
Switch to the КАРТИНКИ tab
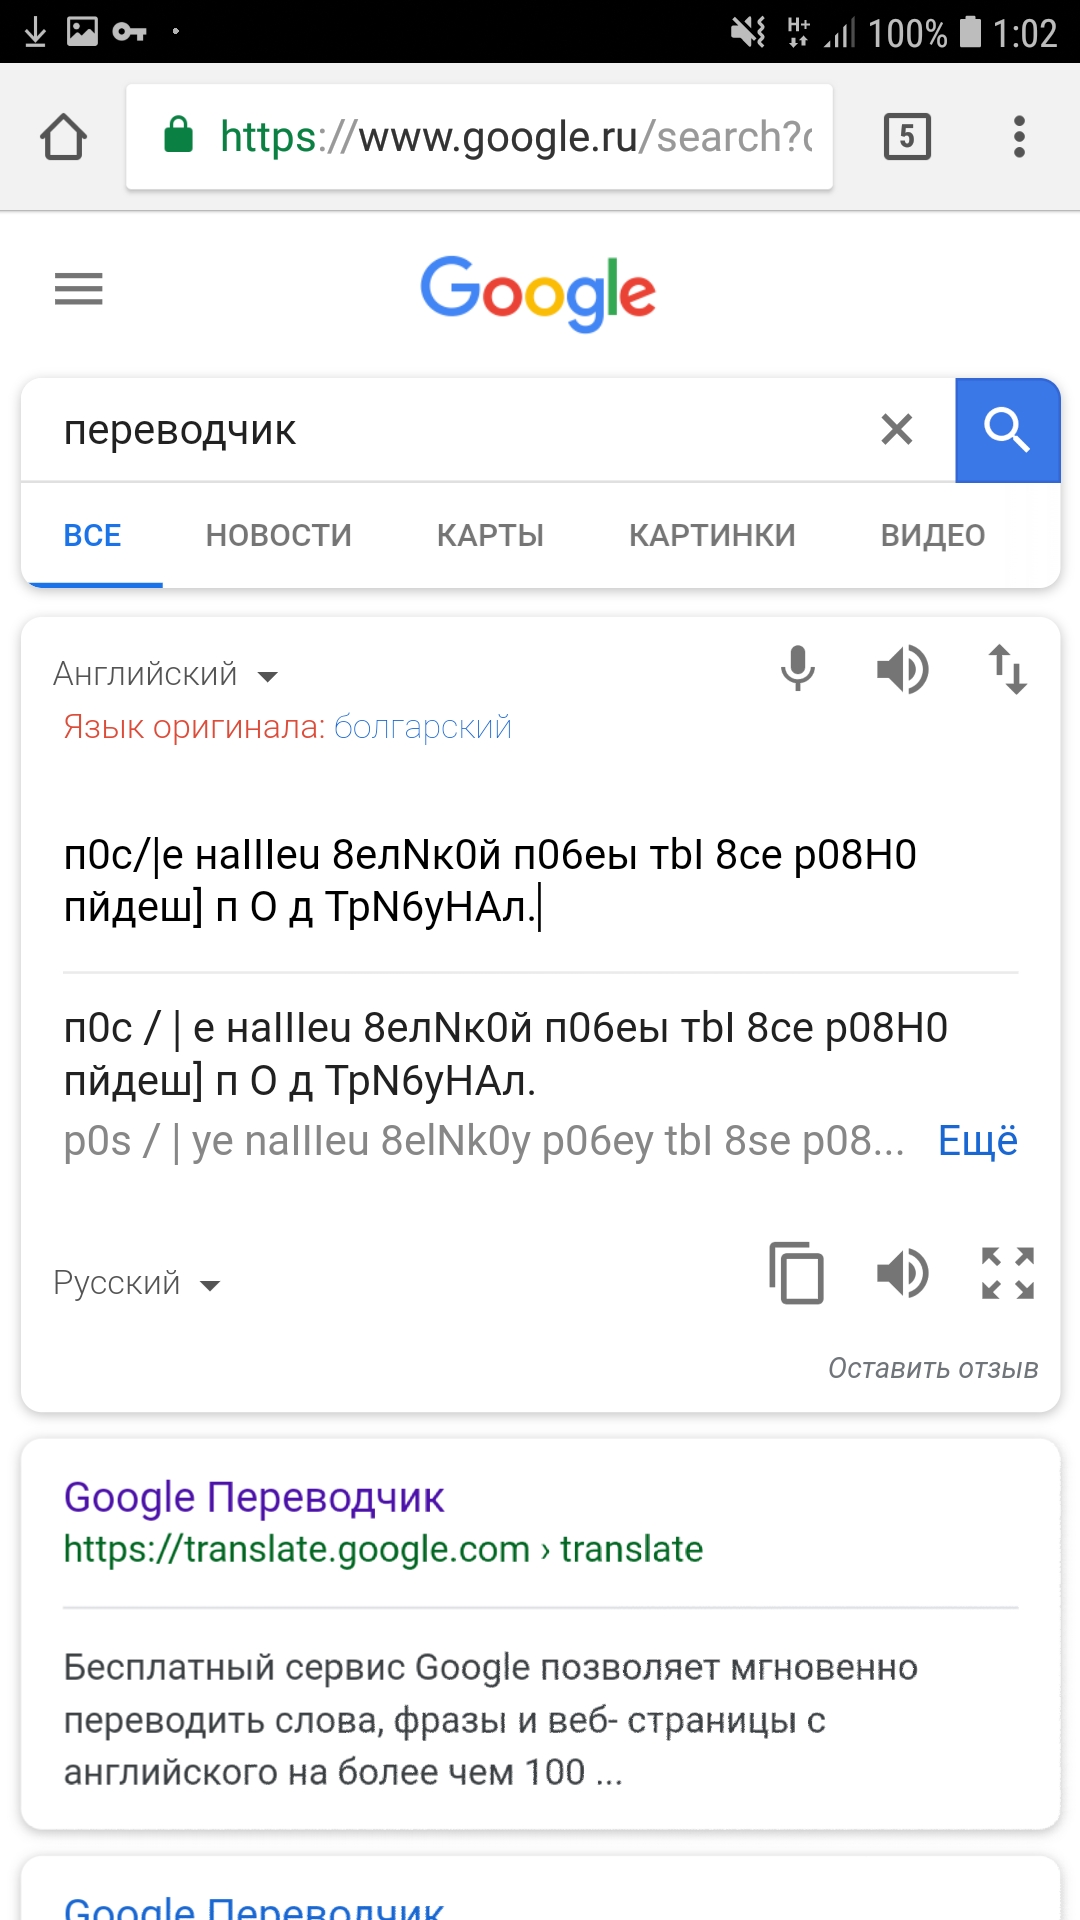tap(712, 536)
